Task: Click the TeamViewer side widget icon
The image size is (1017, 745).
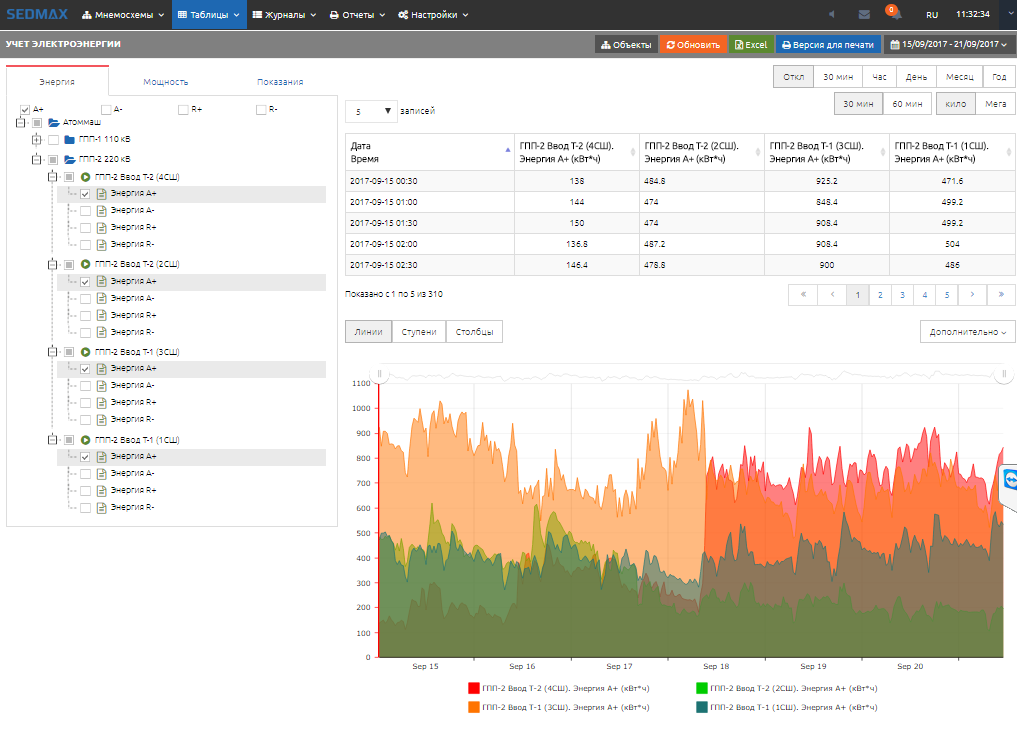Action: 1009,481
